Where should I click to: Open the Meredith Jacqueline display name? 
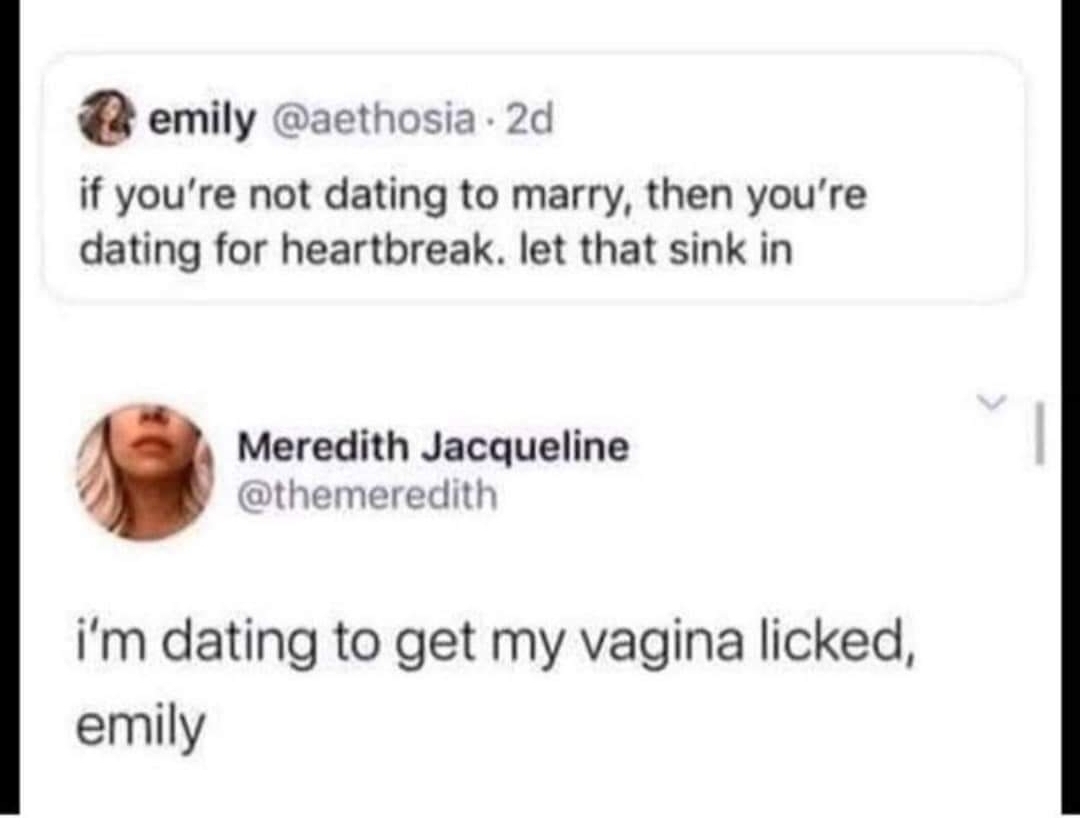433,447
